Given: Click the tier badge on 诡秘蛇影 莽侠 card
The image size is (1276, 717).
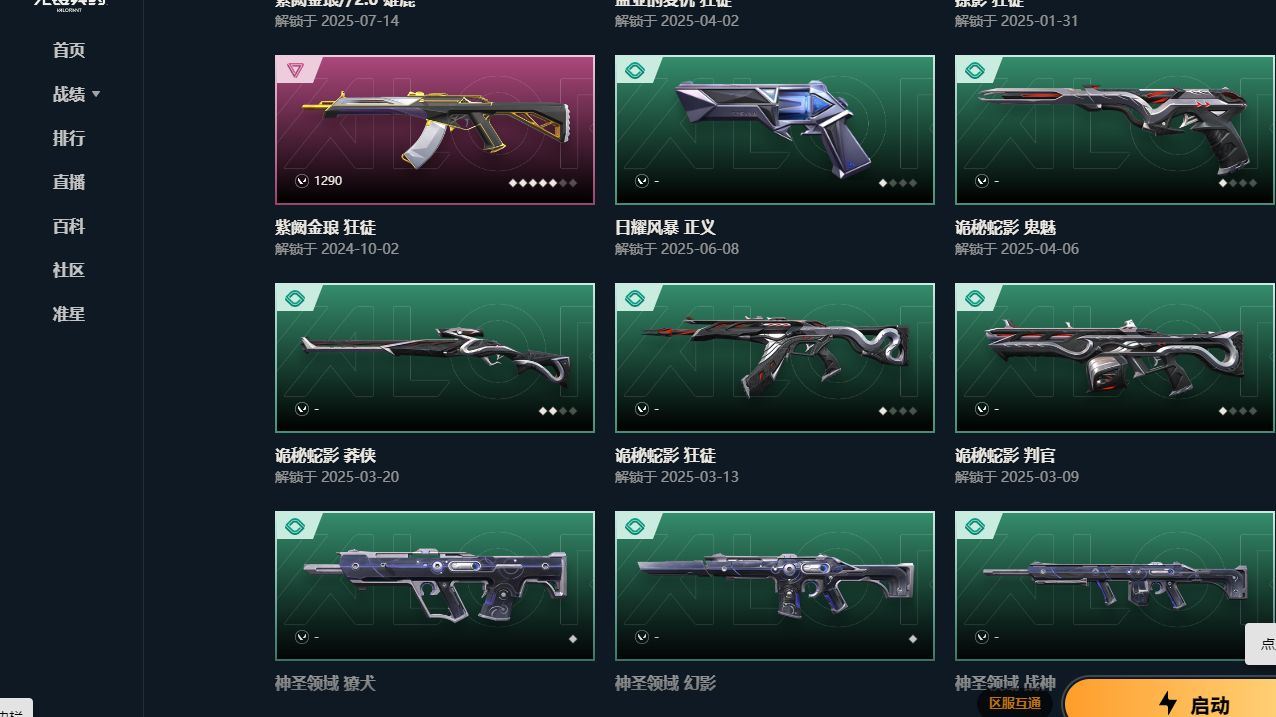Looking at the screenshot, I should coord(295,298).
